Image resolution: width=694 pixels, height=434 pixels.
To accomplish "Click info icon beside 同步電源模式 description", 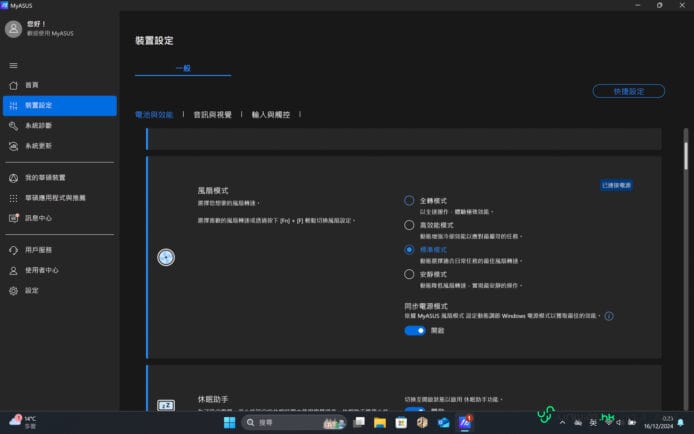I will pyautogui.click(x=609, y=316).
